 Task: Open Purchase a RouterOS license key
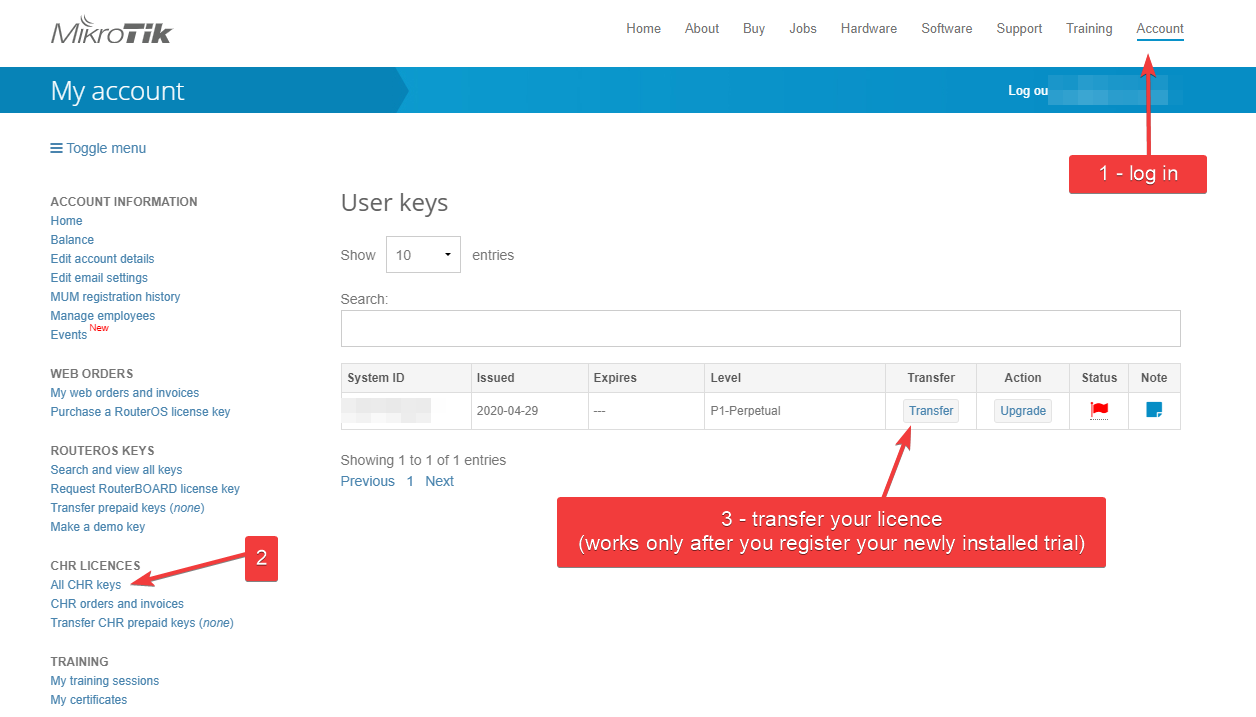(x=140, y=412)
